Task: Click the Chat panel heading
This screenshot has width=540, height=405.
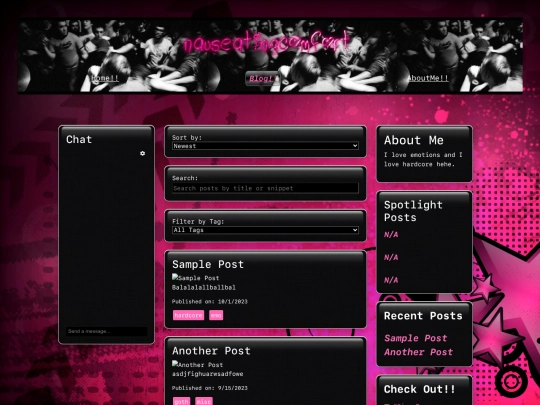Action: tap(79, 139)
